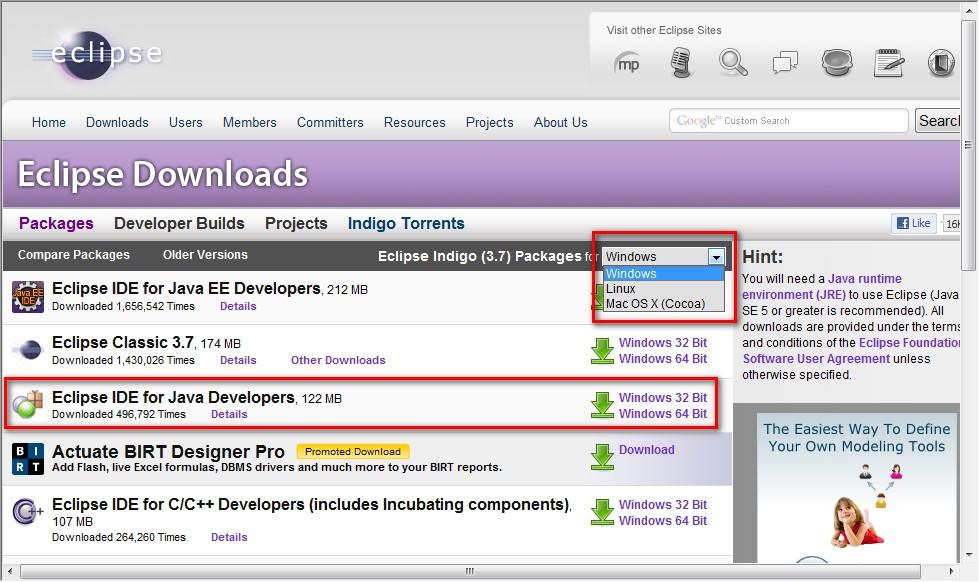Click the magnifying glass site icon
This screenshot has width=979, height=582.
pyautogui.click(x=732, y=63)
